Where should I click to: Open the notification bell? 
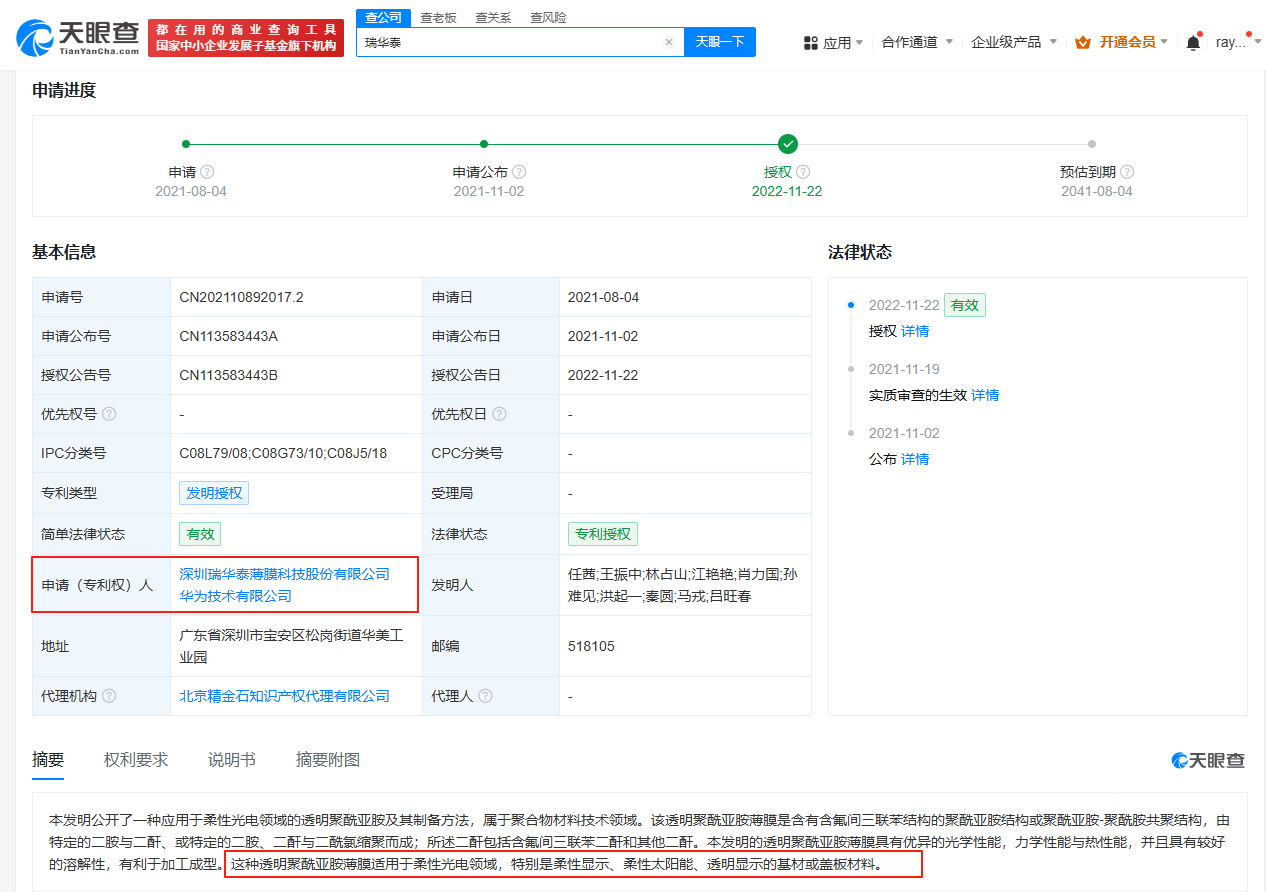point(1193,42)
